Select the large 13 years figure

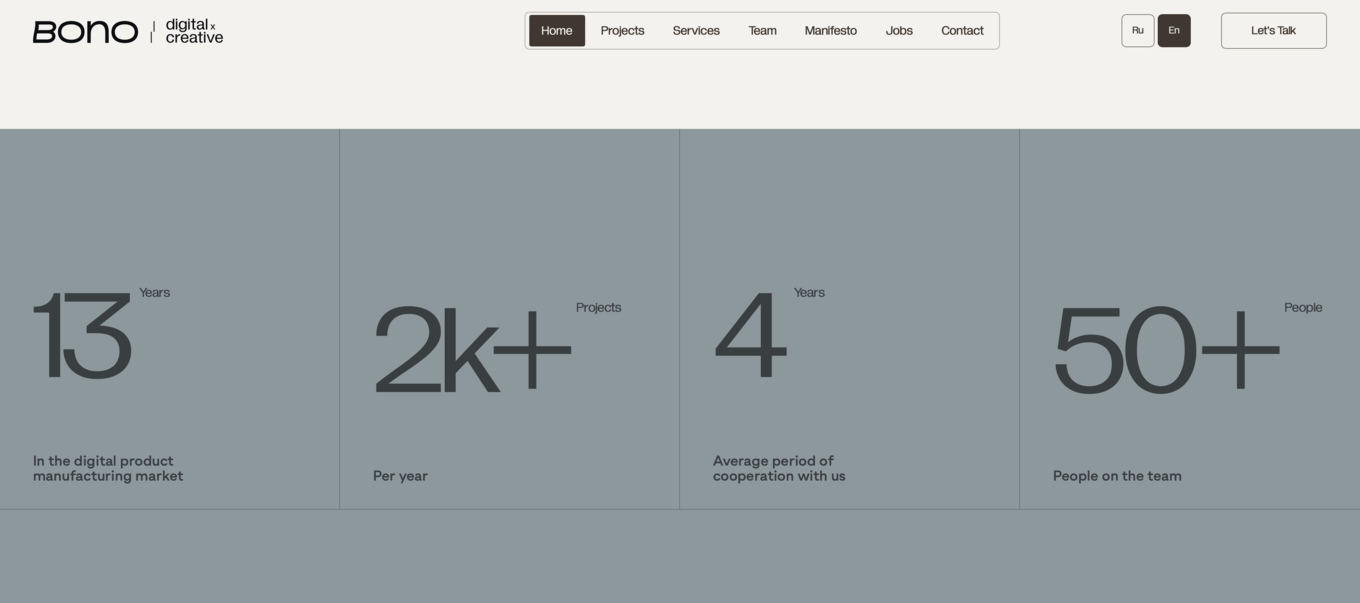click(82, 336)
